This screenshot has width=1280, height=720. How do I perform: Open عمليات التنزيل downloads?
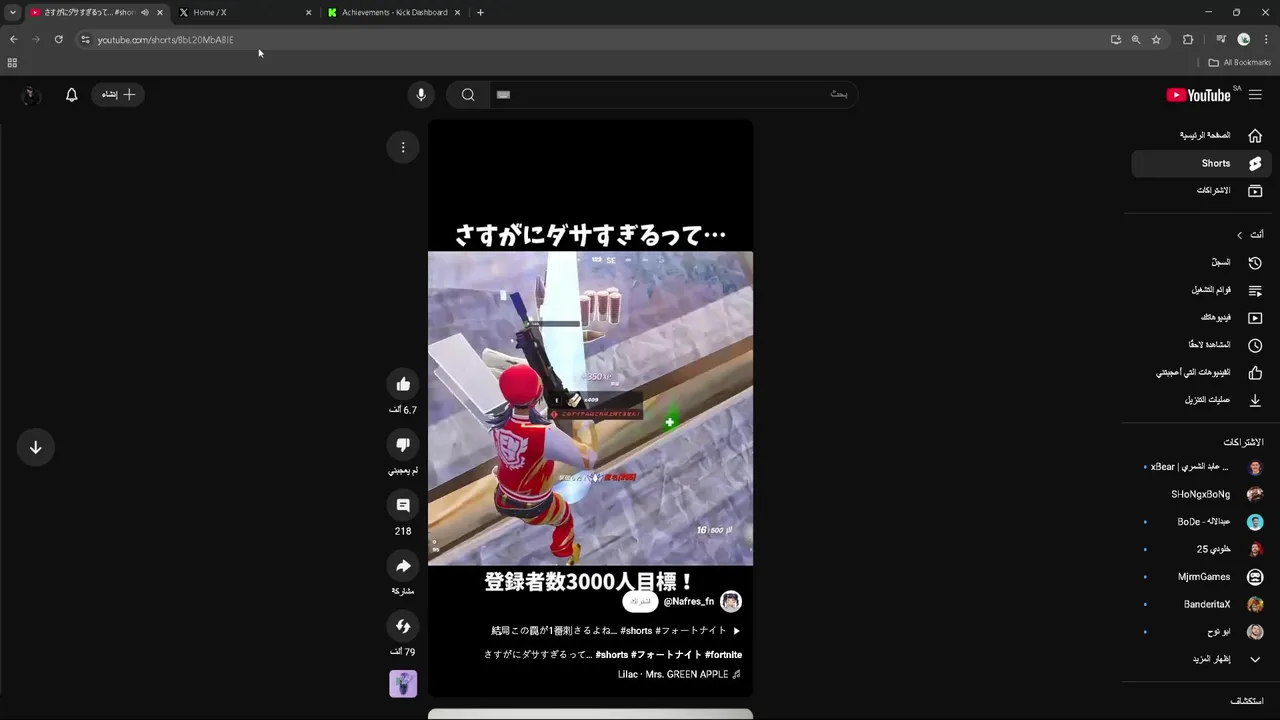coord(1201,400)
